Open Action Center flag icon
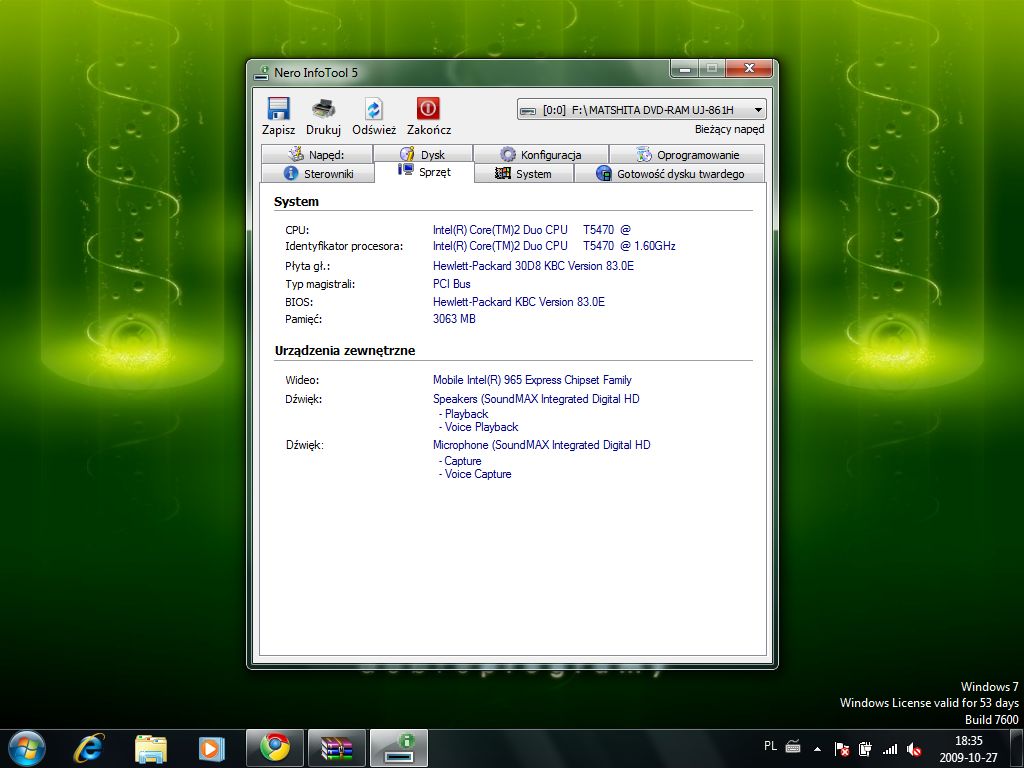Image resolution: width=1024 pixels, height=768 pixels. [842, 749]
